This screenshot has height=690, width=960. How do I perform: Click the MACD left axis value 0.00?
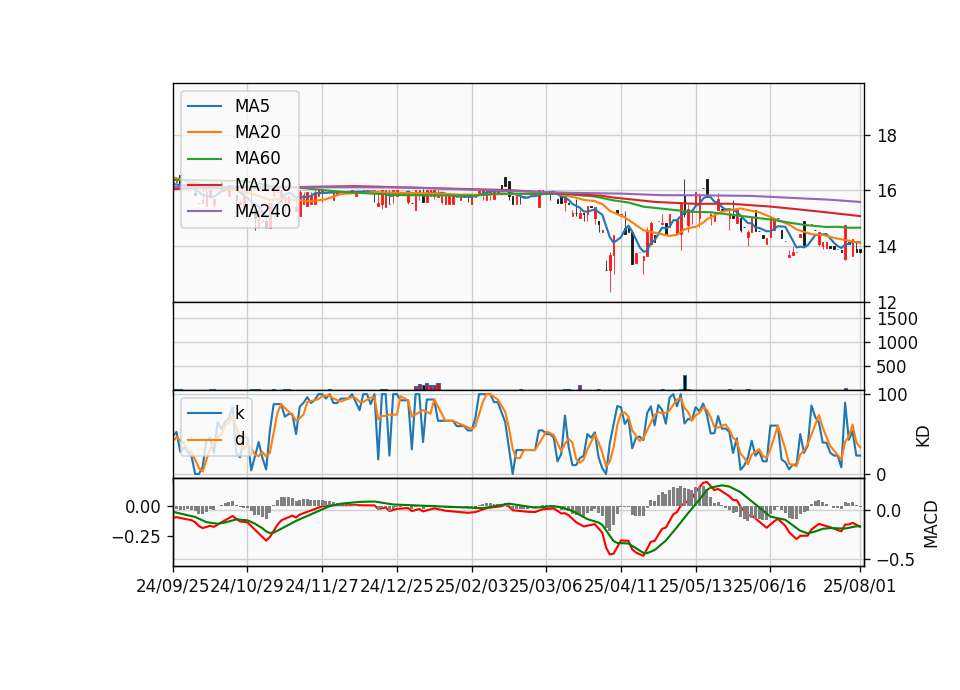[143, 507]
